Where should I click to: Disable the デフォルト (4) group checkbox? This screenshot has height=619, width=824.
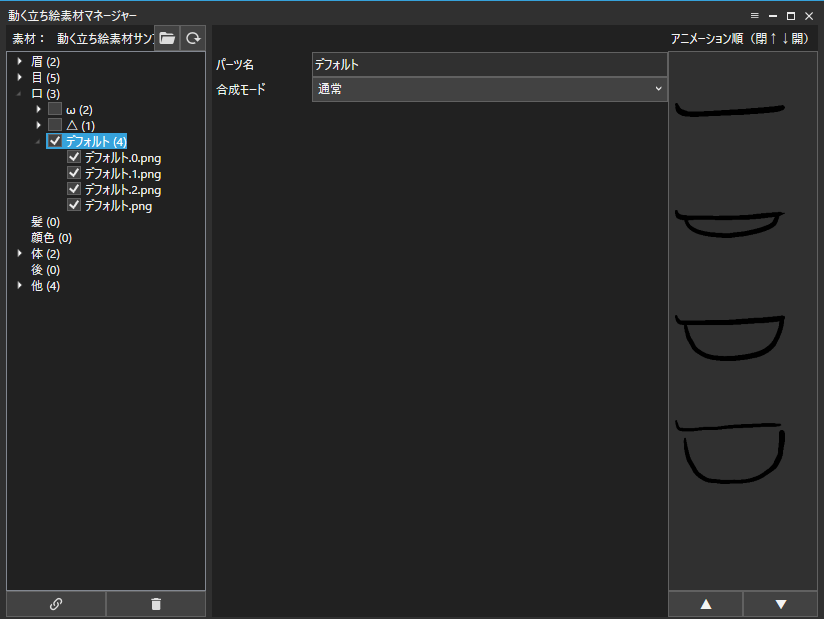[x=56, y=141]
